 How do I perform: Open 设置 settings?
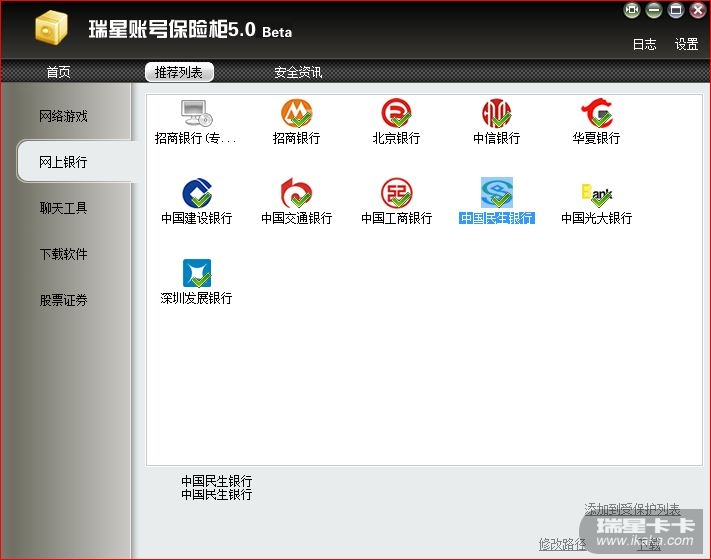pos(686,44)
